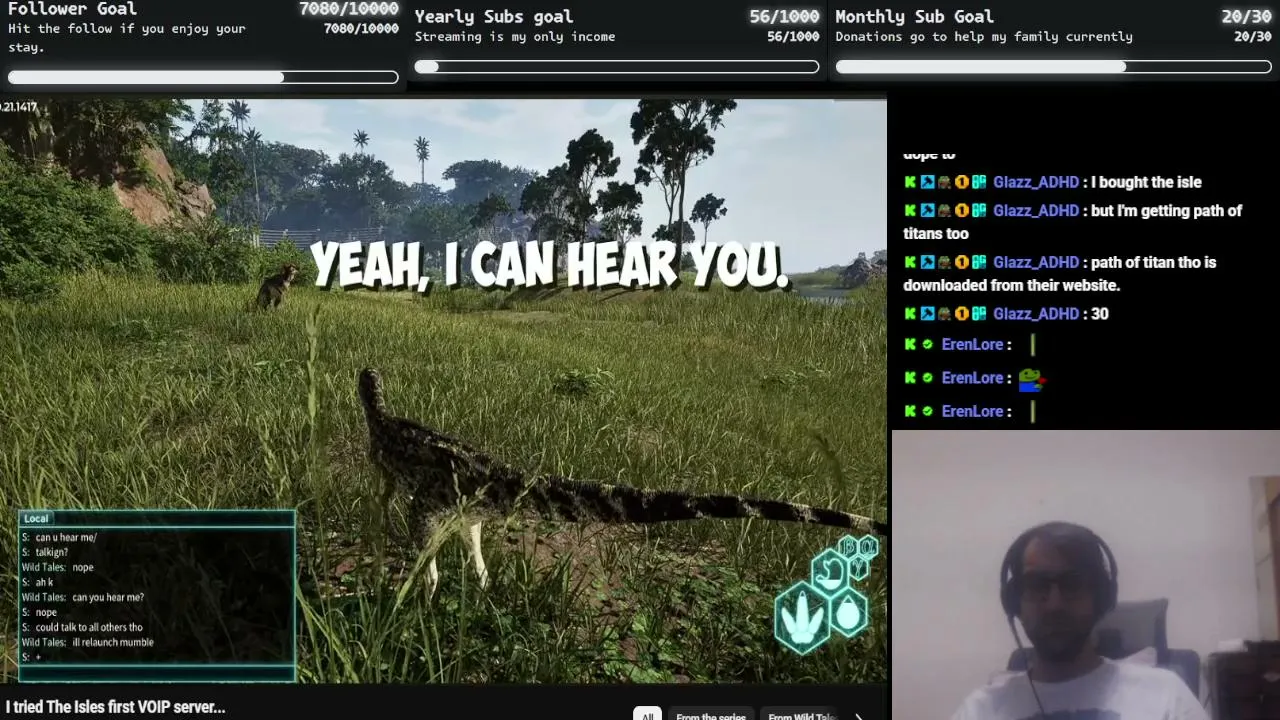Click the Yearly Subs goal progress bar
Screen dimensions: 1280x720
(x=617, y=67)
